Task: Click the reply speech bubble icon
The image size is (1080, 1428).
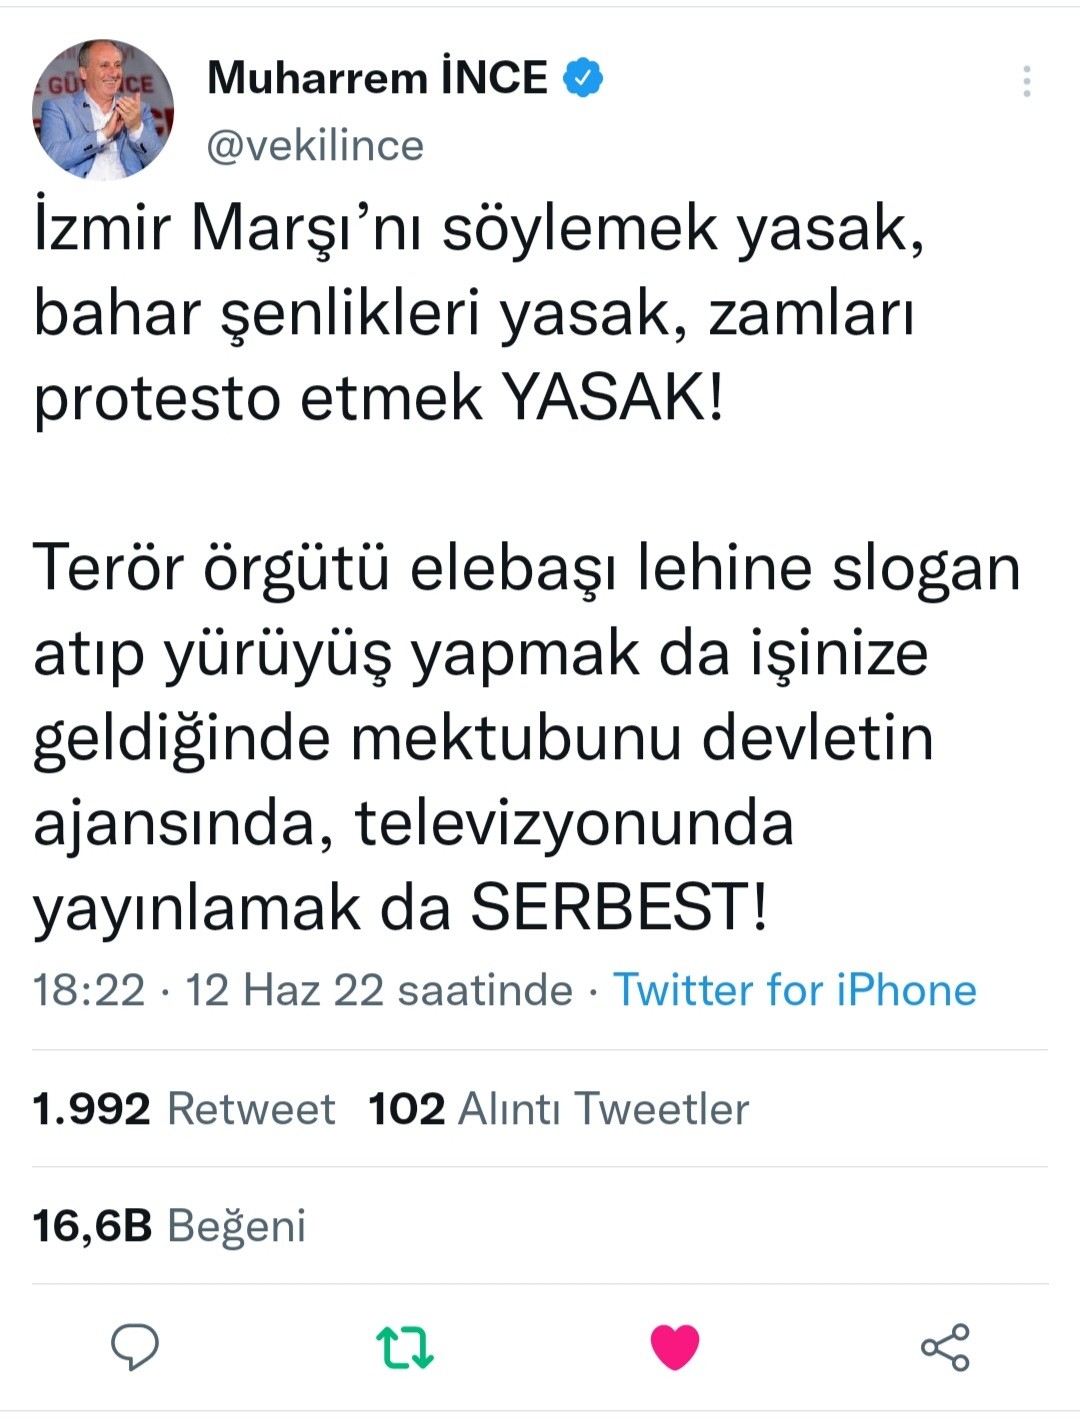Action: [x=134, y=1346]
